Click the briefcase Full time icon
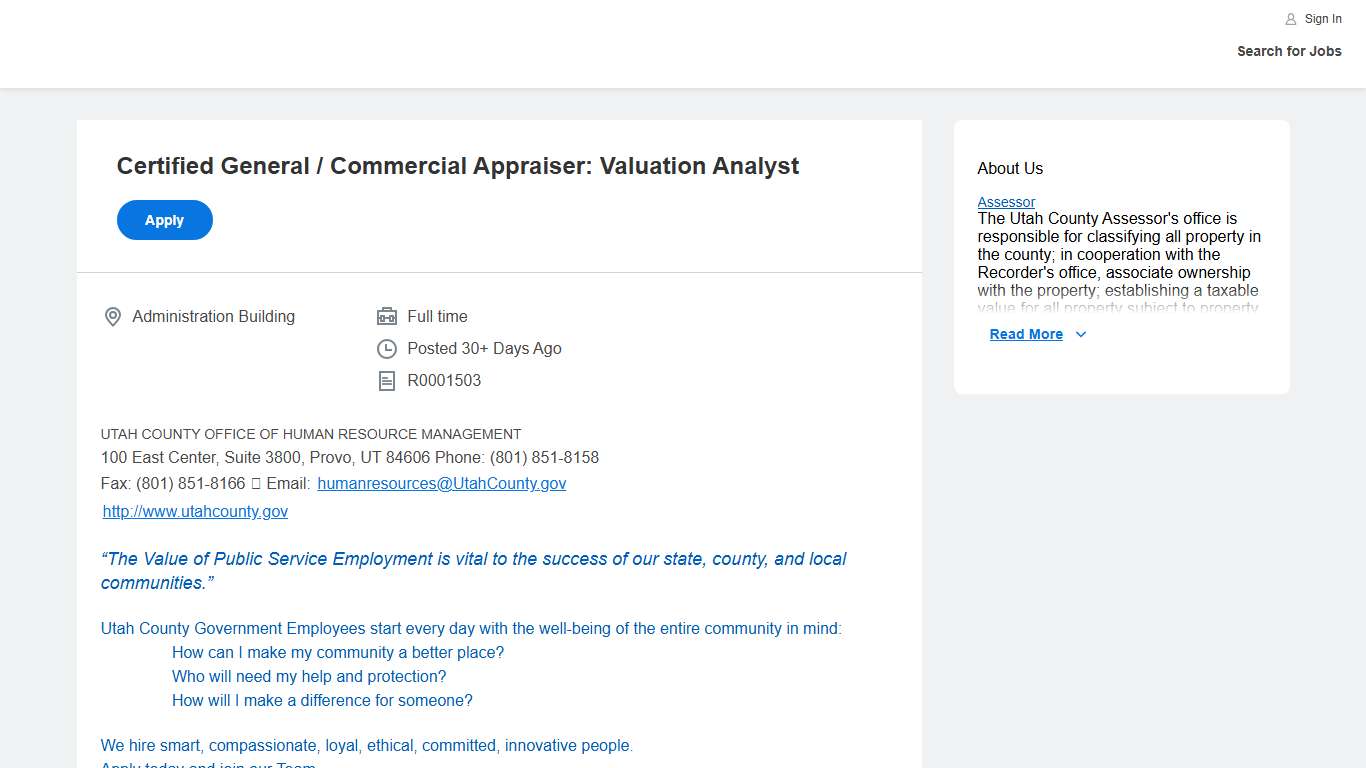 (x=387, y=317)
